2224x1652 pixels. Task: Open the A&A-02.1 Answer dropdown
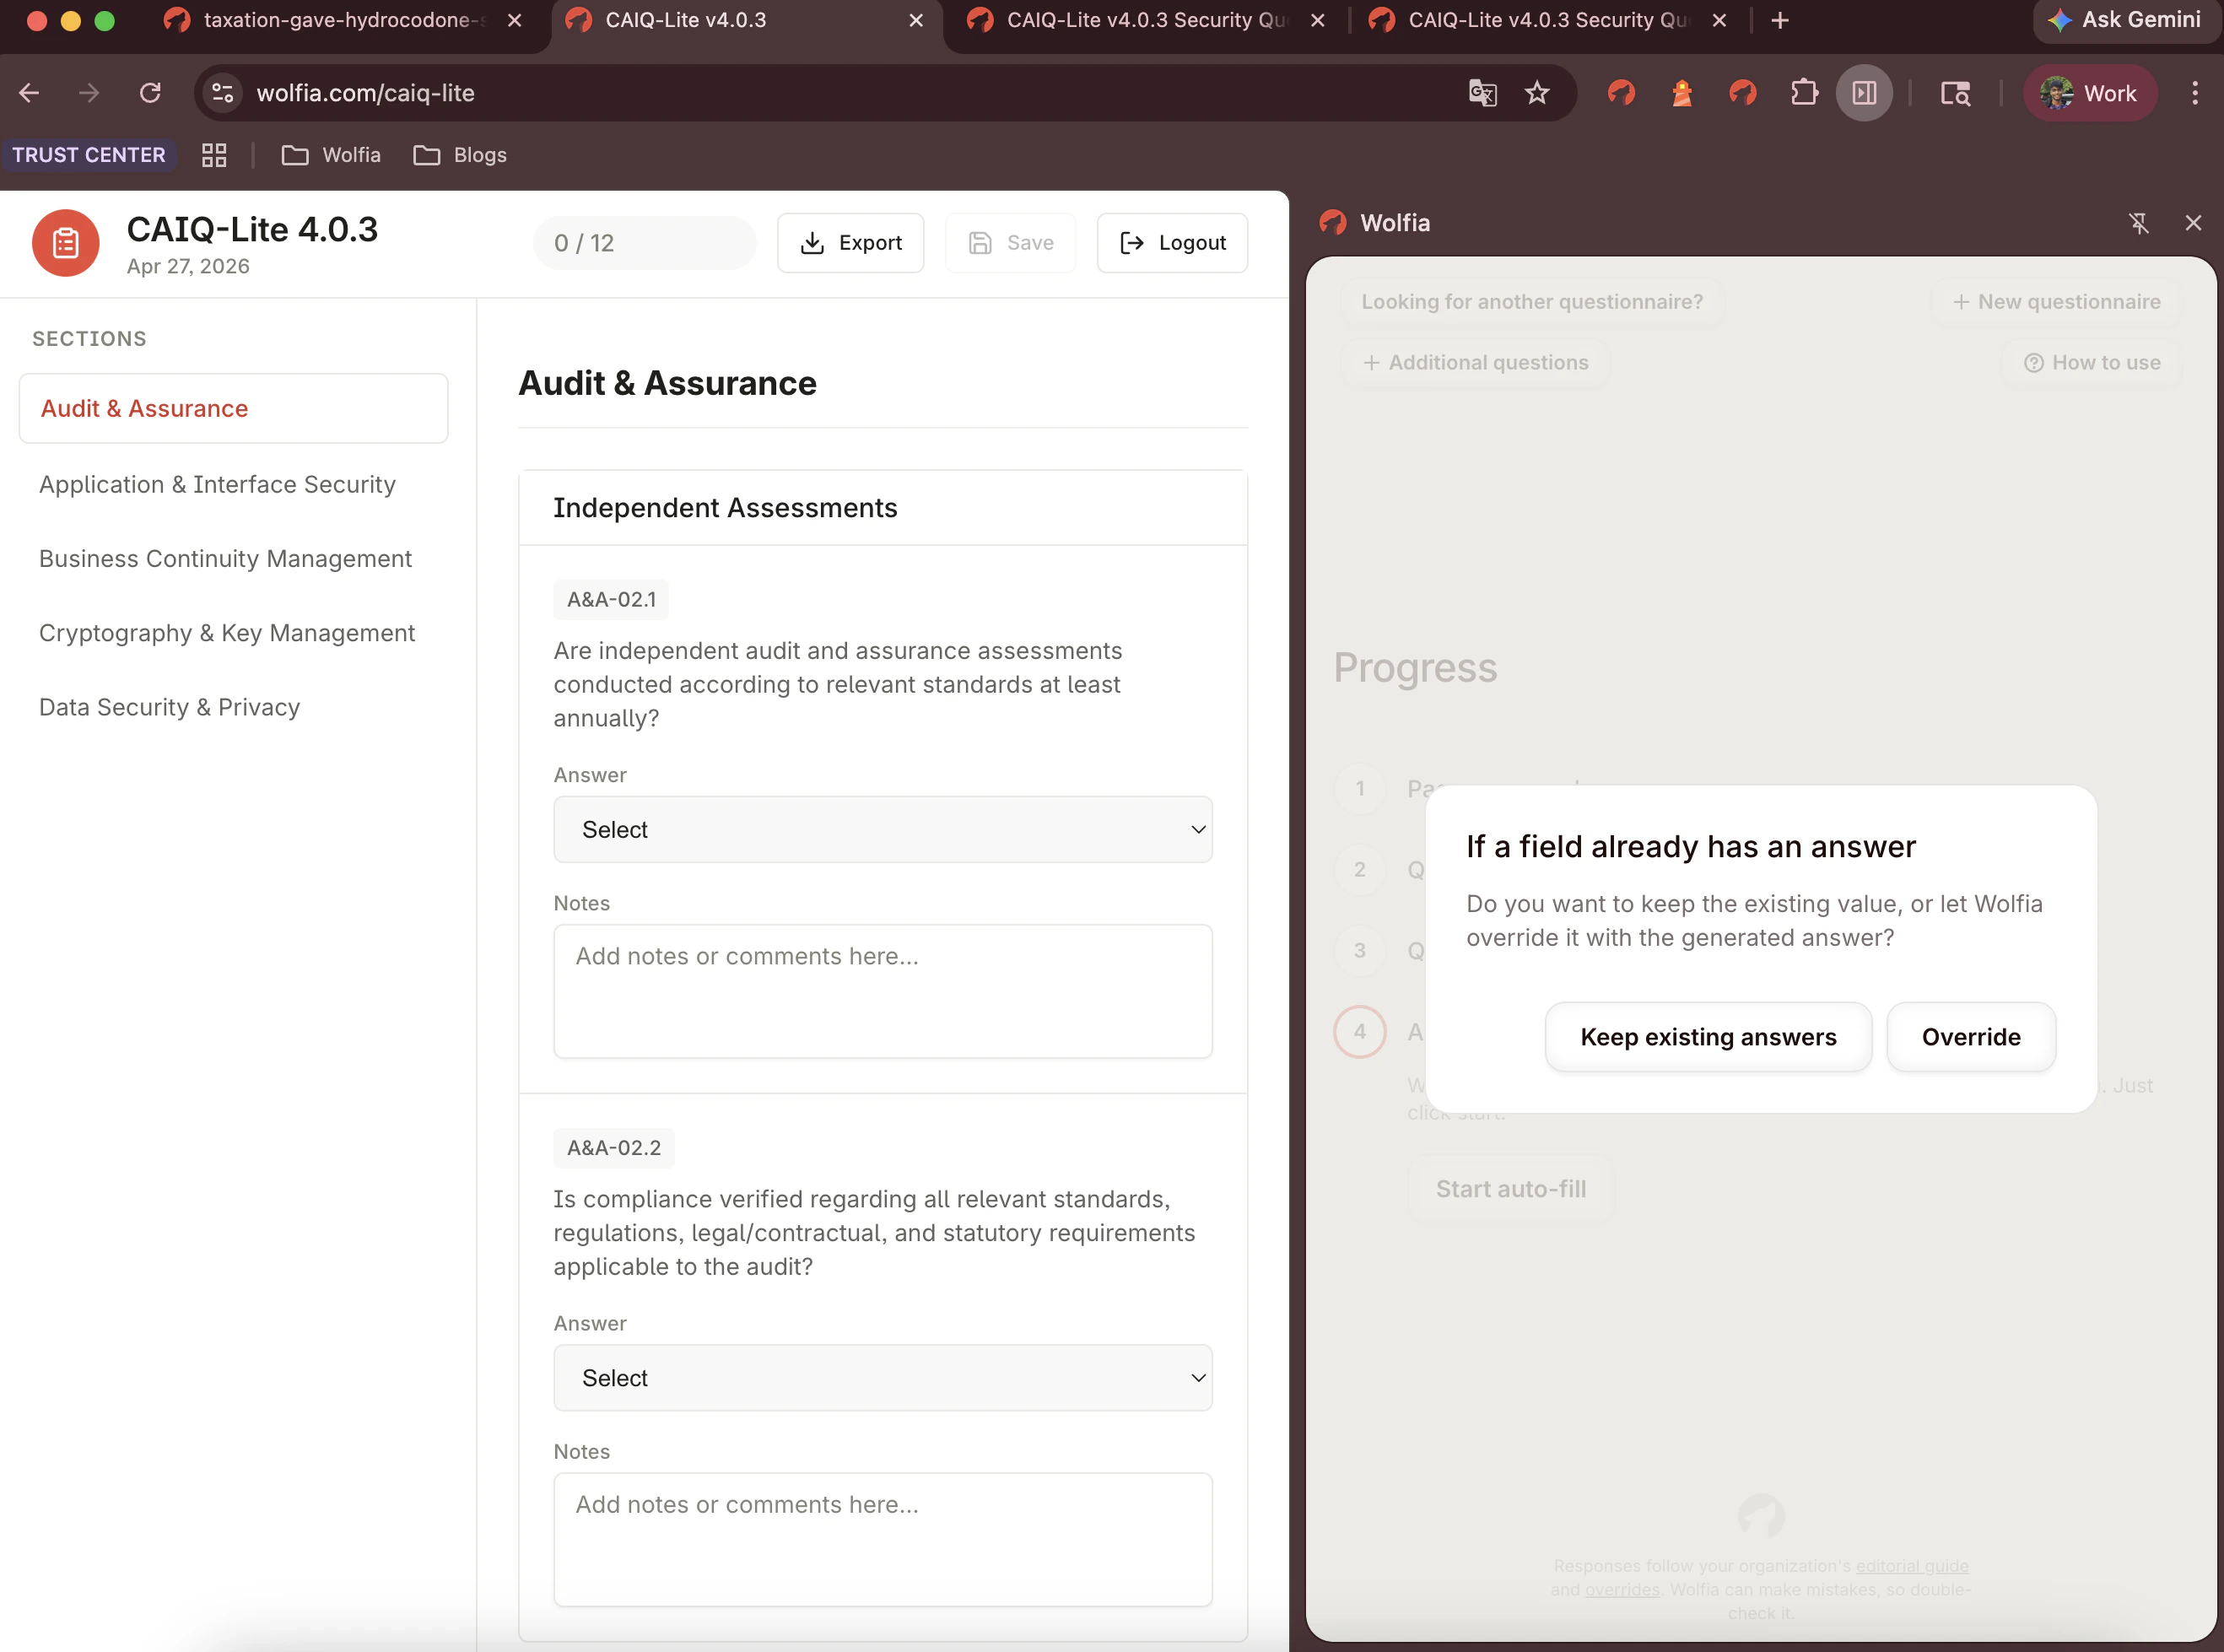point(882,829)
